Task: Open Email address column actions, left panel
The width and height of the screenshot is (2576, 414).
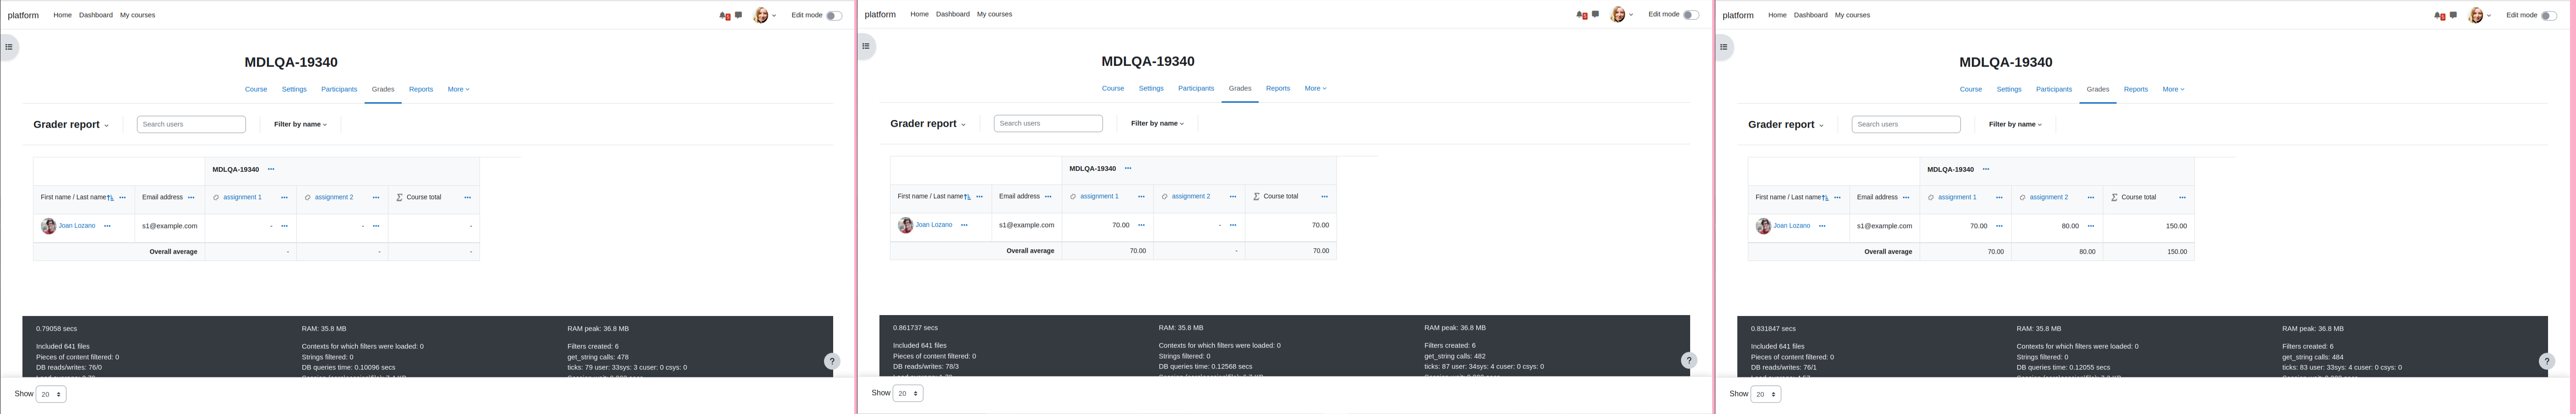Action: 191,198
